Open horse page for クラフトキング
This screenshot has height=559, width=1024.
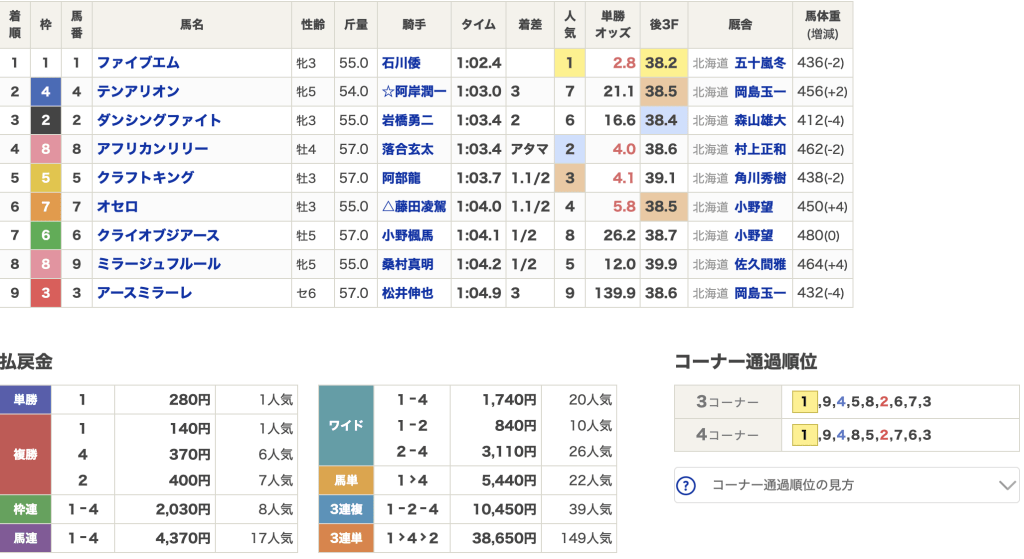click(x=145, y=178)
